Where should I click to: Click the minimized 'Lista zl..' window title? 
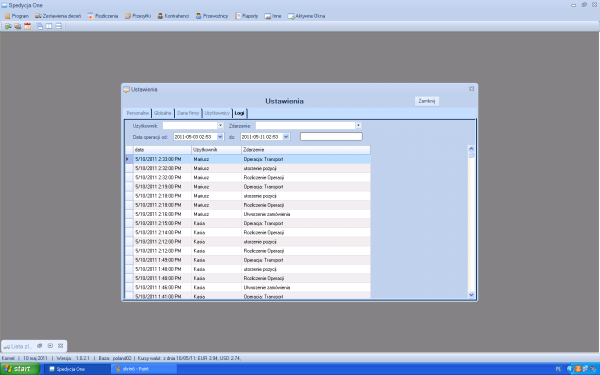(x=21, y=346)
